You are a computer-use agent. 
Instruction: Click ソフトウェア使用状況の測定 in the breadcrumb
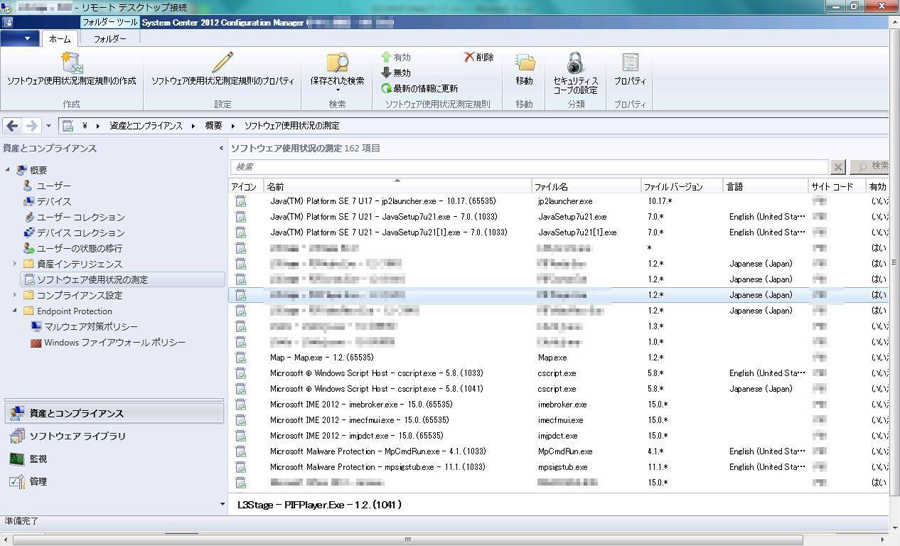coord(292,126)
